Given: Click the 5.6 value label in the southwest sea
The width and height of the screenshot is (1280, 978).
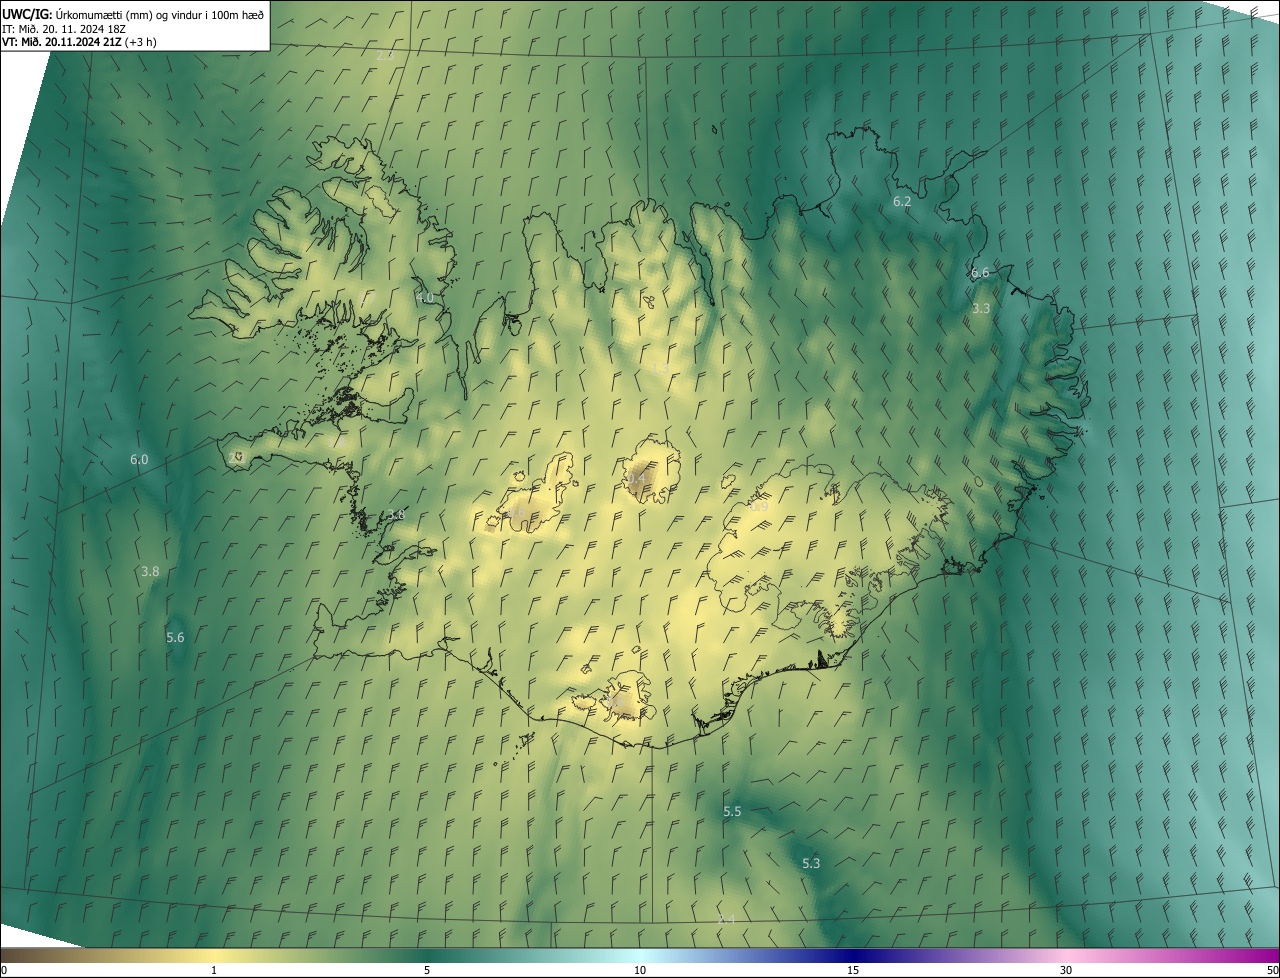Looking at the screenshot, I should click(175, 637).
